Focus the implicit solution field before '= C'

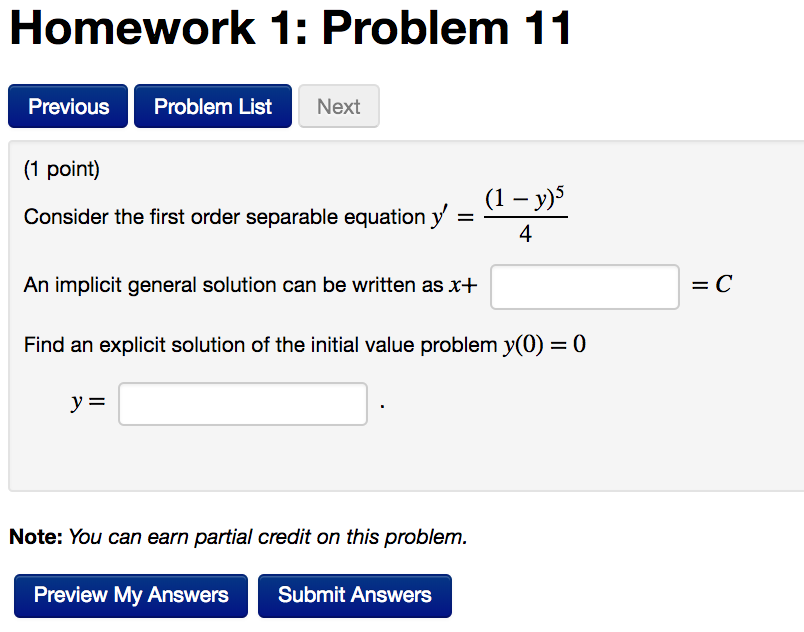tap(585, 287)
